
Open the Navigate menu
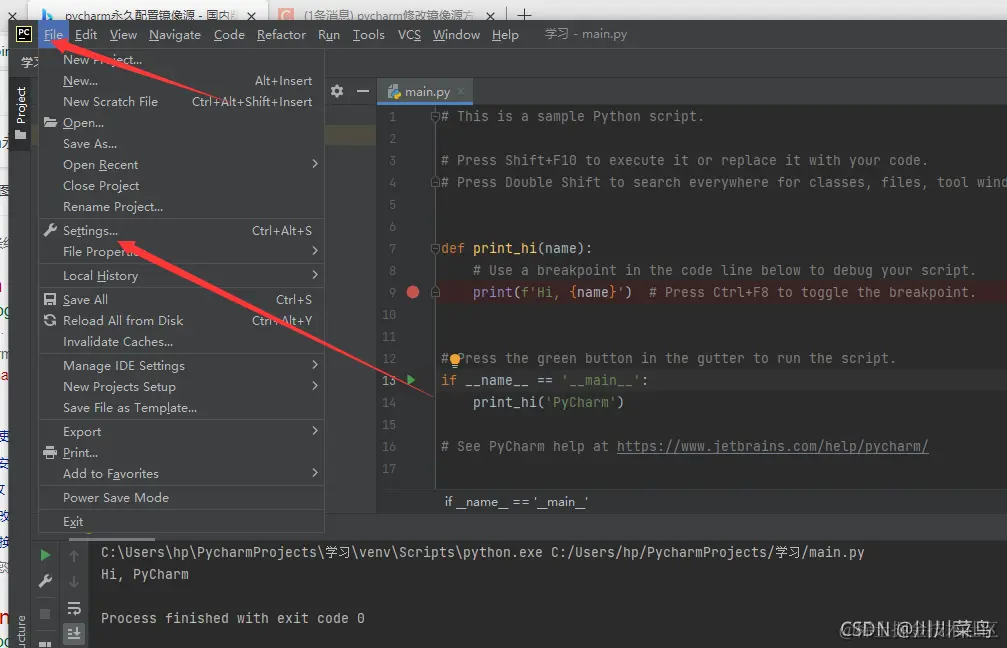point(175,35)
